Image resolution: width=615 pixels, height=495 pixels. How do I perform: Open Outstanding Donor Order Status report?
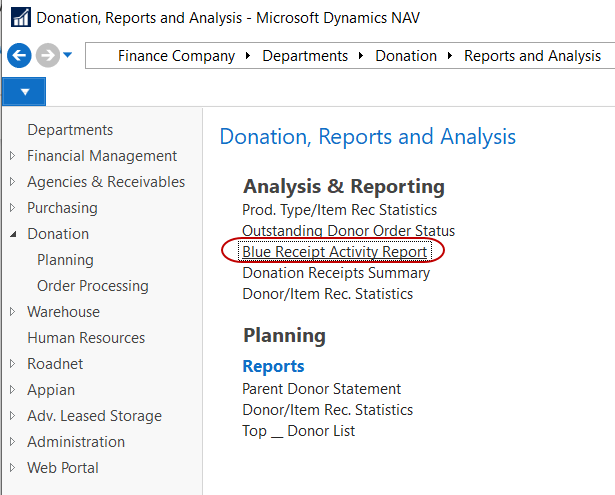point(348,231)
